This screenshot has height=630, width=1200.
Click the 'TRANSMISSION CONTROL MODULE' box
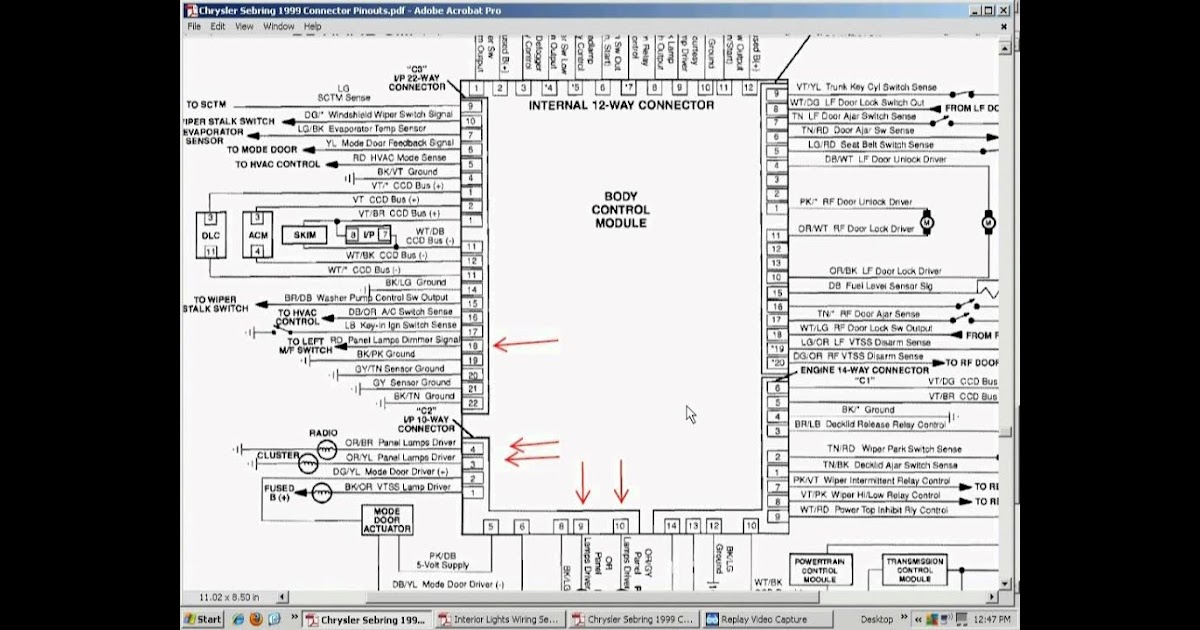pyautogui.click(x=914, y=572)
